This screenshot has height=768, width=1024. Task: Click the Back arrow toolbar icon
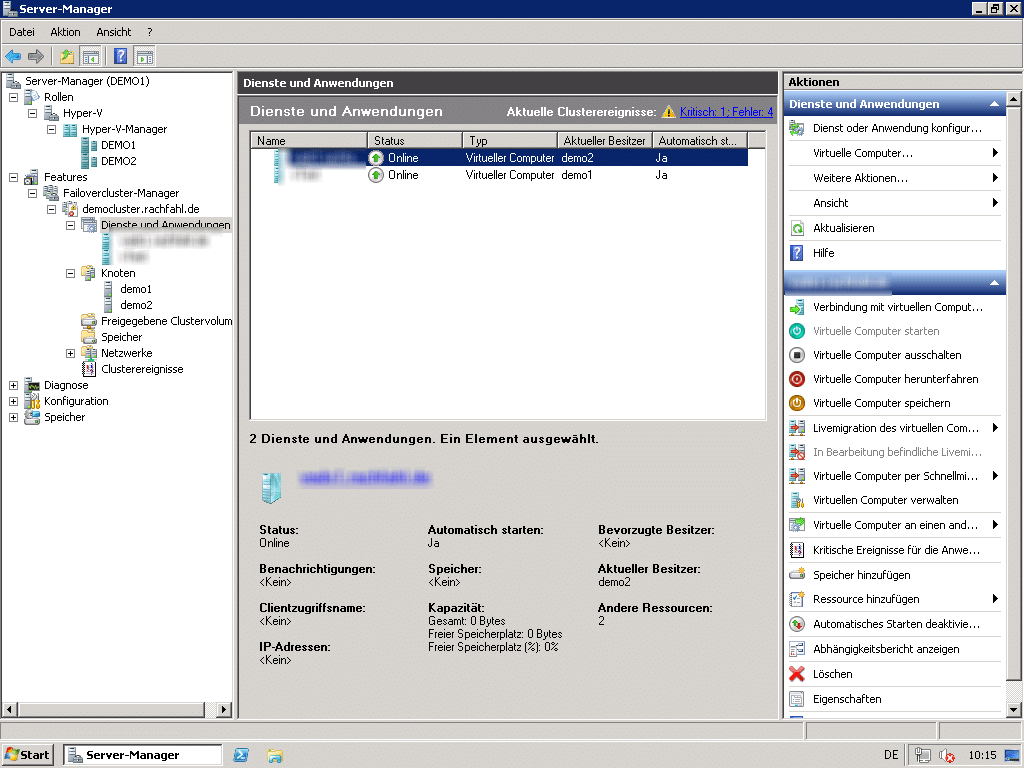13,57
